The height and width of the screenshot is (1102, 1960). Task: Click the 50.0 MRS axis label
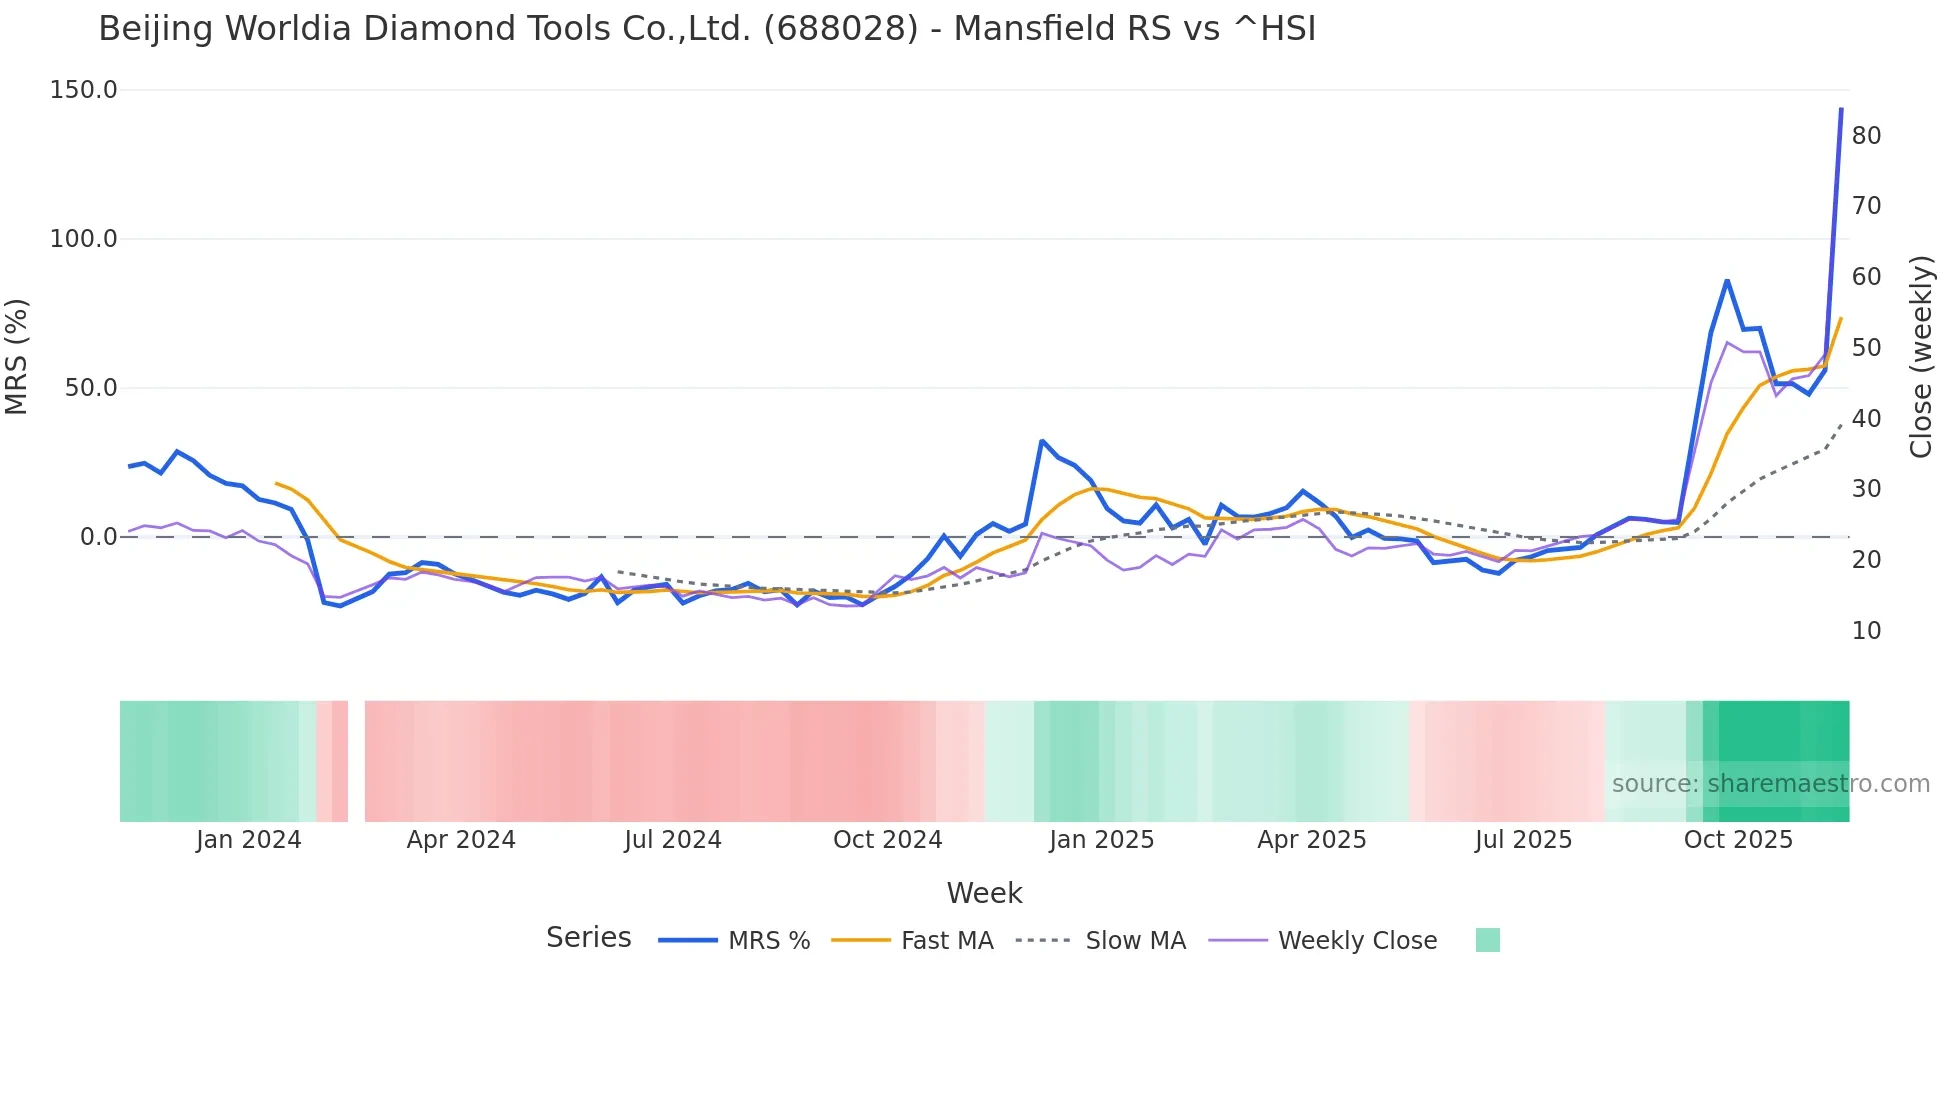[91, 388]
